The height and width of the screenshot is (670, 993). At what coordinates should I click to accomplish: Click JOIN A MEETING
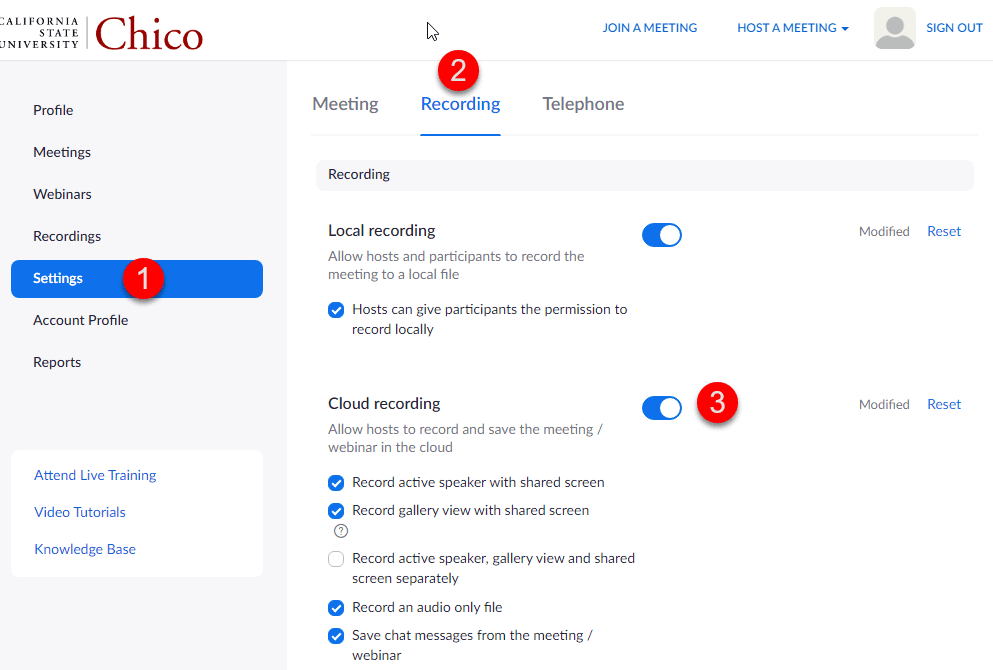click(650, 28)
